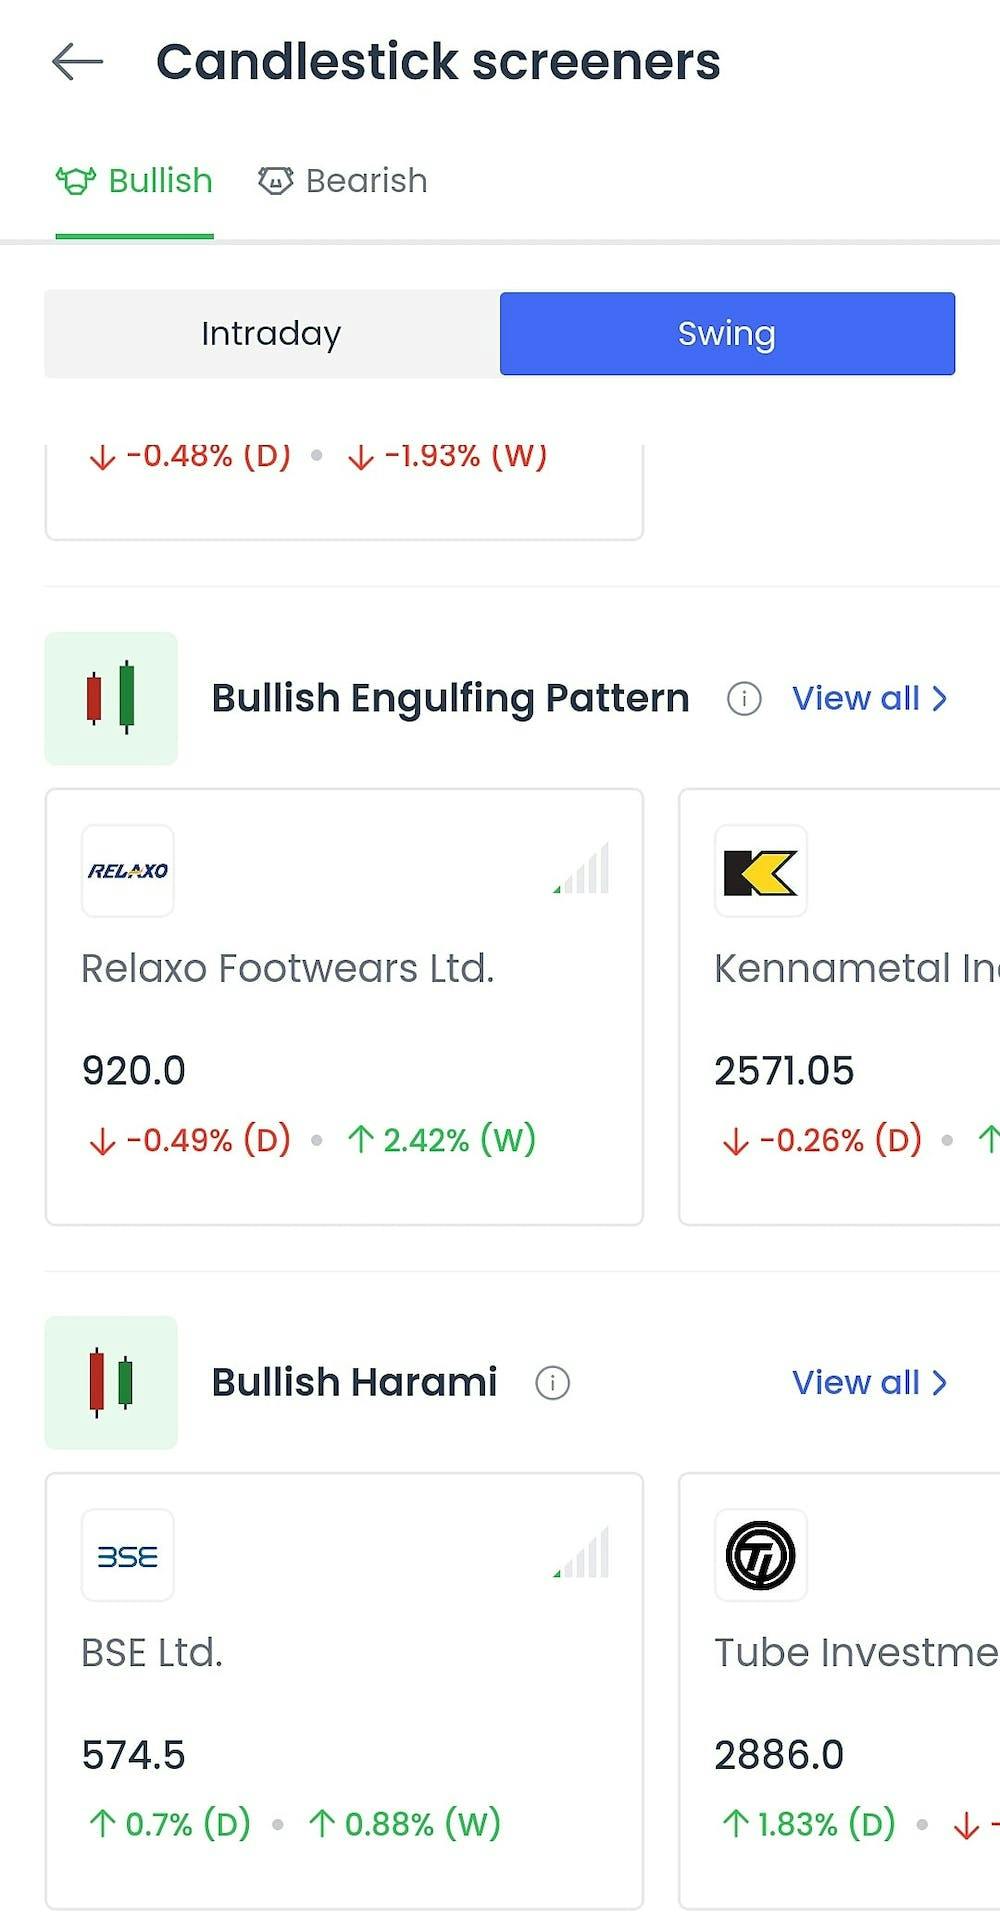
Task: Open Bullish Harami info icon
Action: click(553, 1383)
